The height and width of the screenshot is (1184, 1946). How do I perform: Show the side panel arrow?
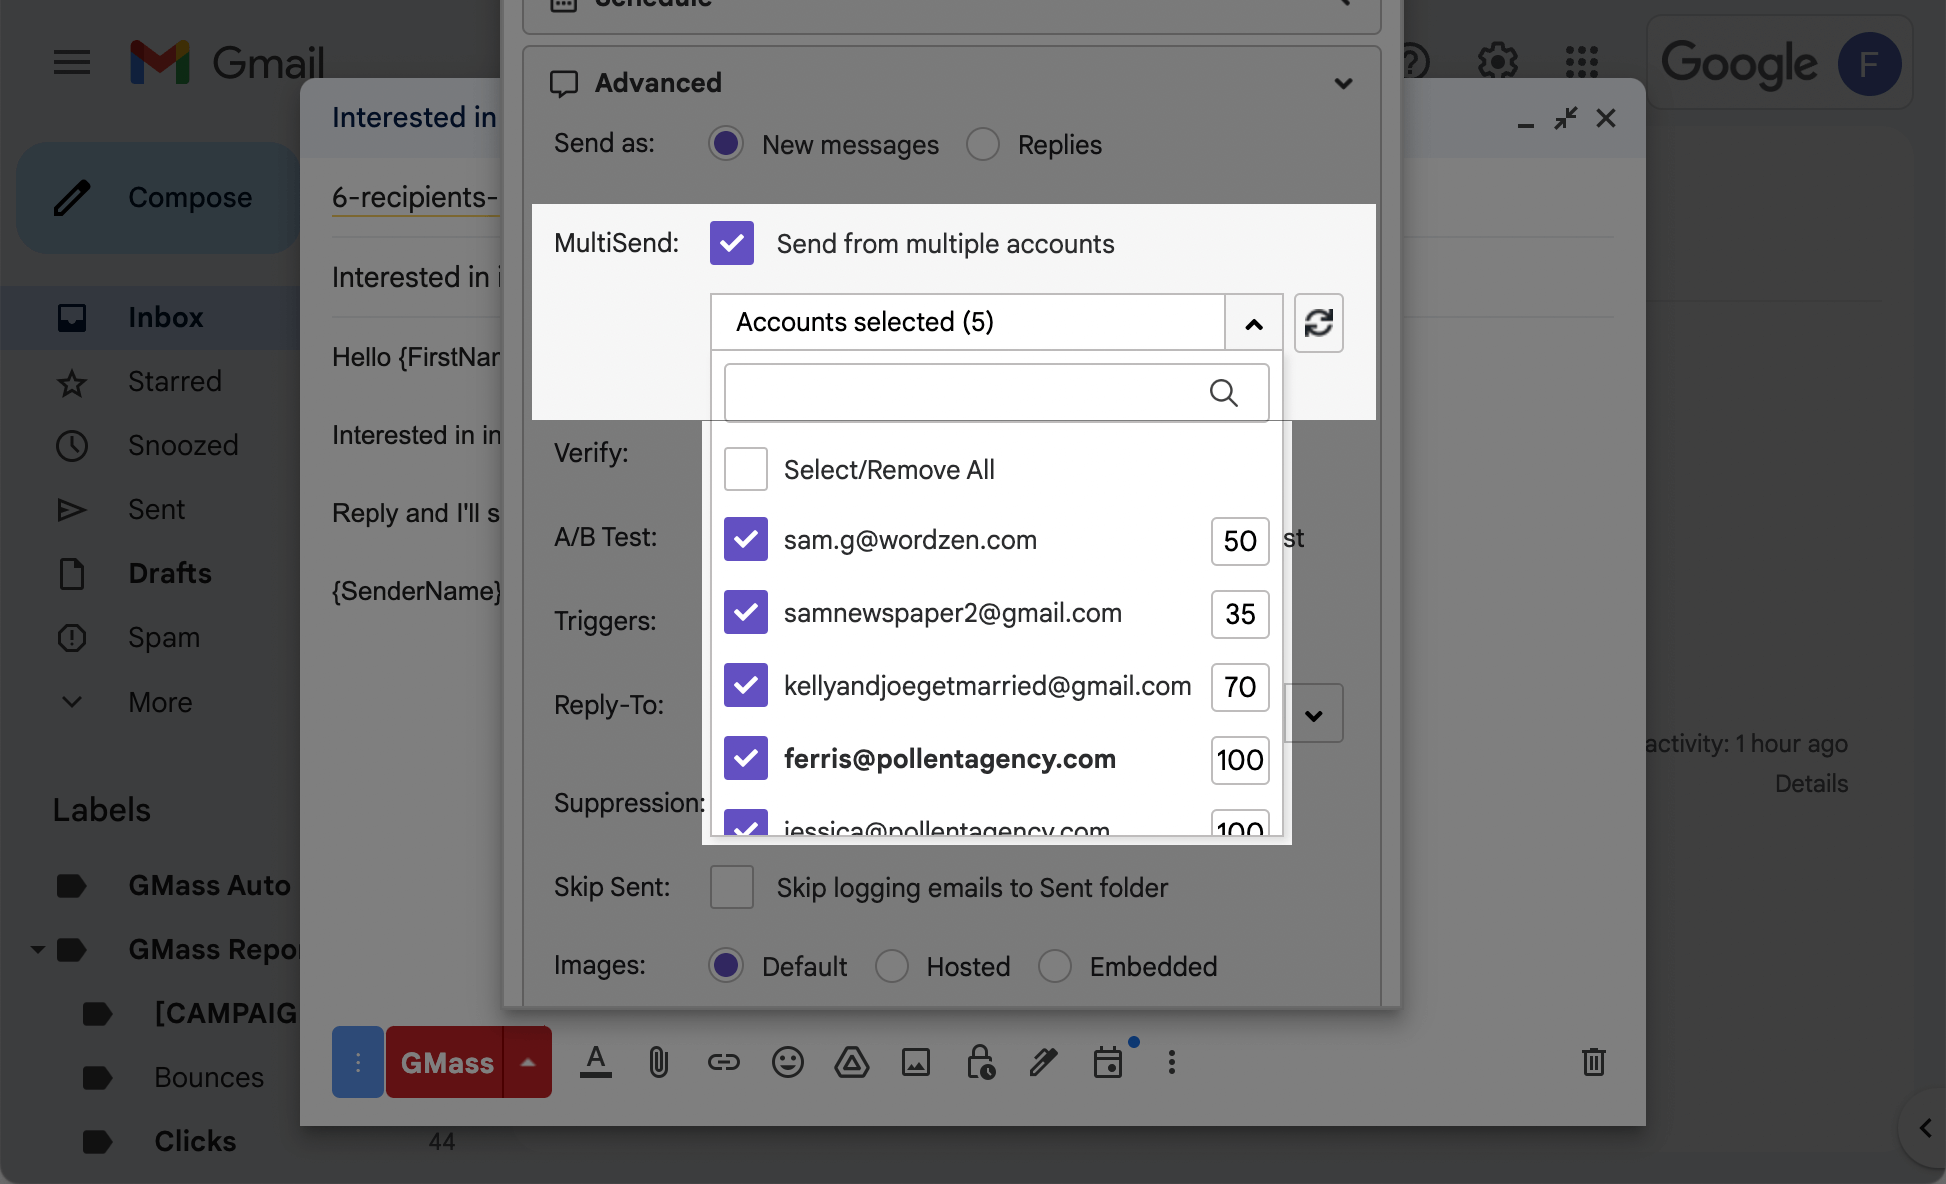(x=1925, y=1128)
